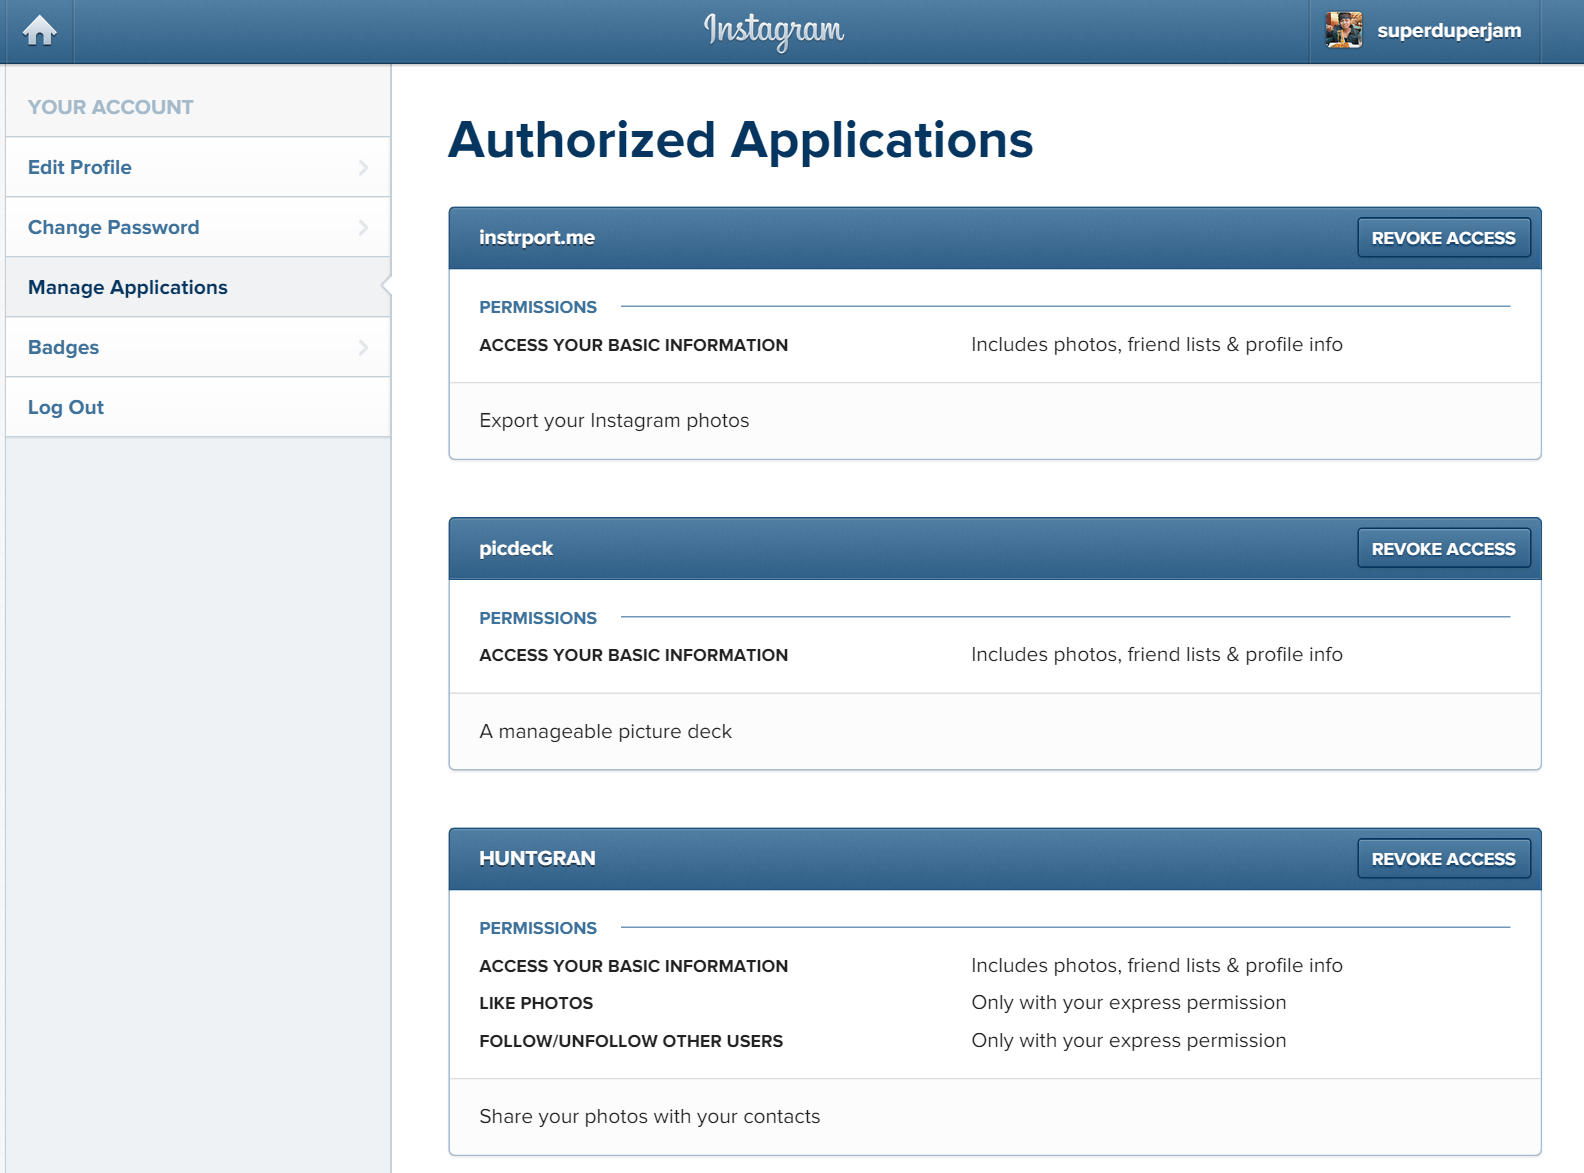Viewport: 1584px width, 1173px height.
Task: Go to Change Password page
Action: tap(114, 227)
